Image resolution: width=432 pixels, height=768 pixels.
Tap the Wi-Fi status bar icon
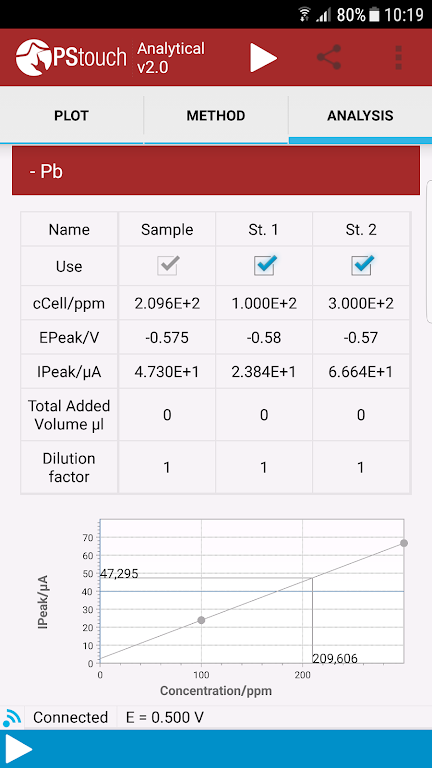(x=305, y=15)
